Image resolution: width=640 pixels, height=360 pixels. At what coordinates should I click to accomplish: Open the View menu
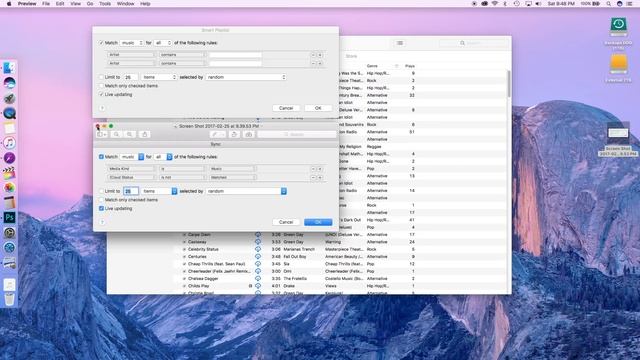pyautogui.click(x=76, y=4)
